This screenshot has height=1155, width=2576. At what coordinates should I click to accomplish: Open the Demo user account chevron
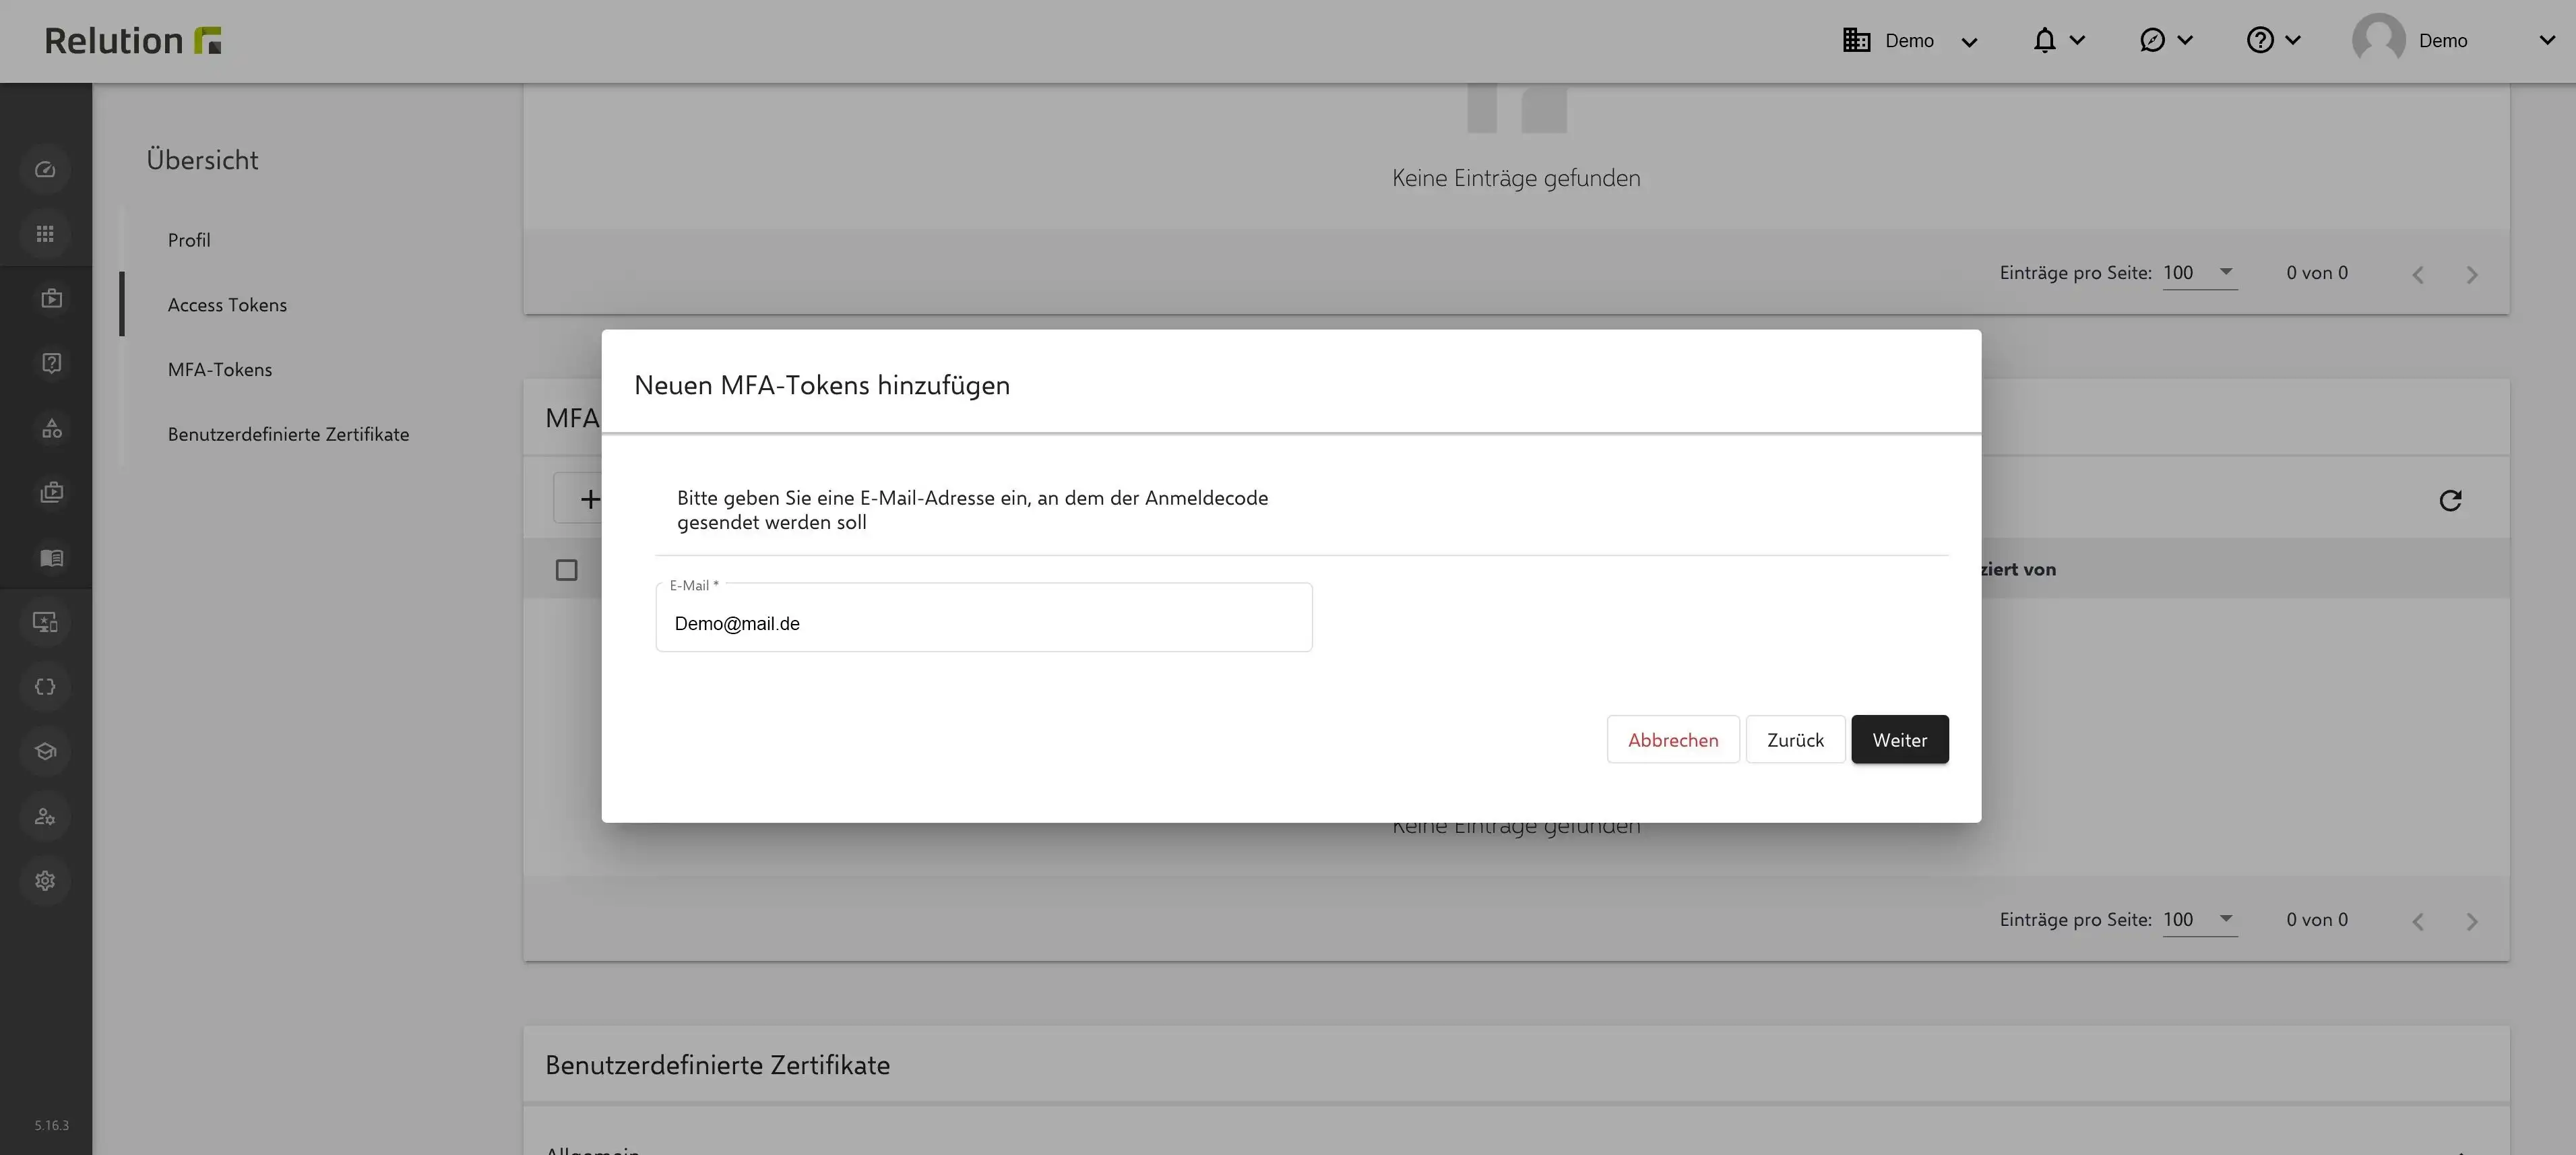point(2547,40)
